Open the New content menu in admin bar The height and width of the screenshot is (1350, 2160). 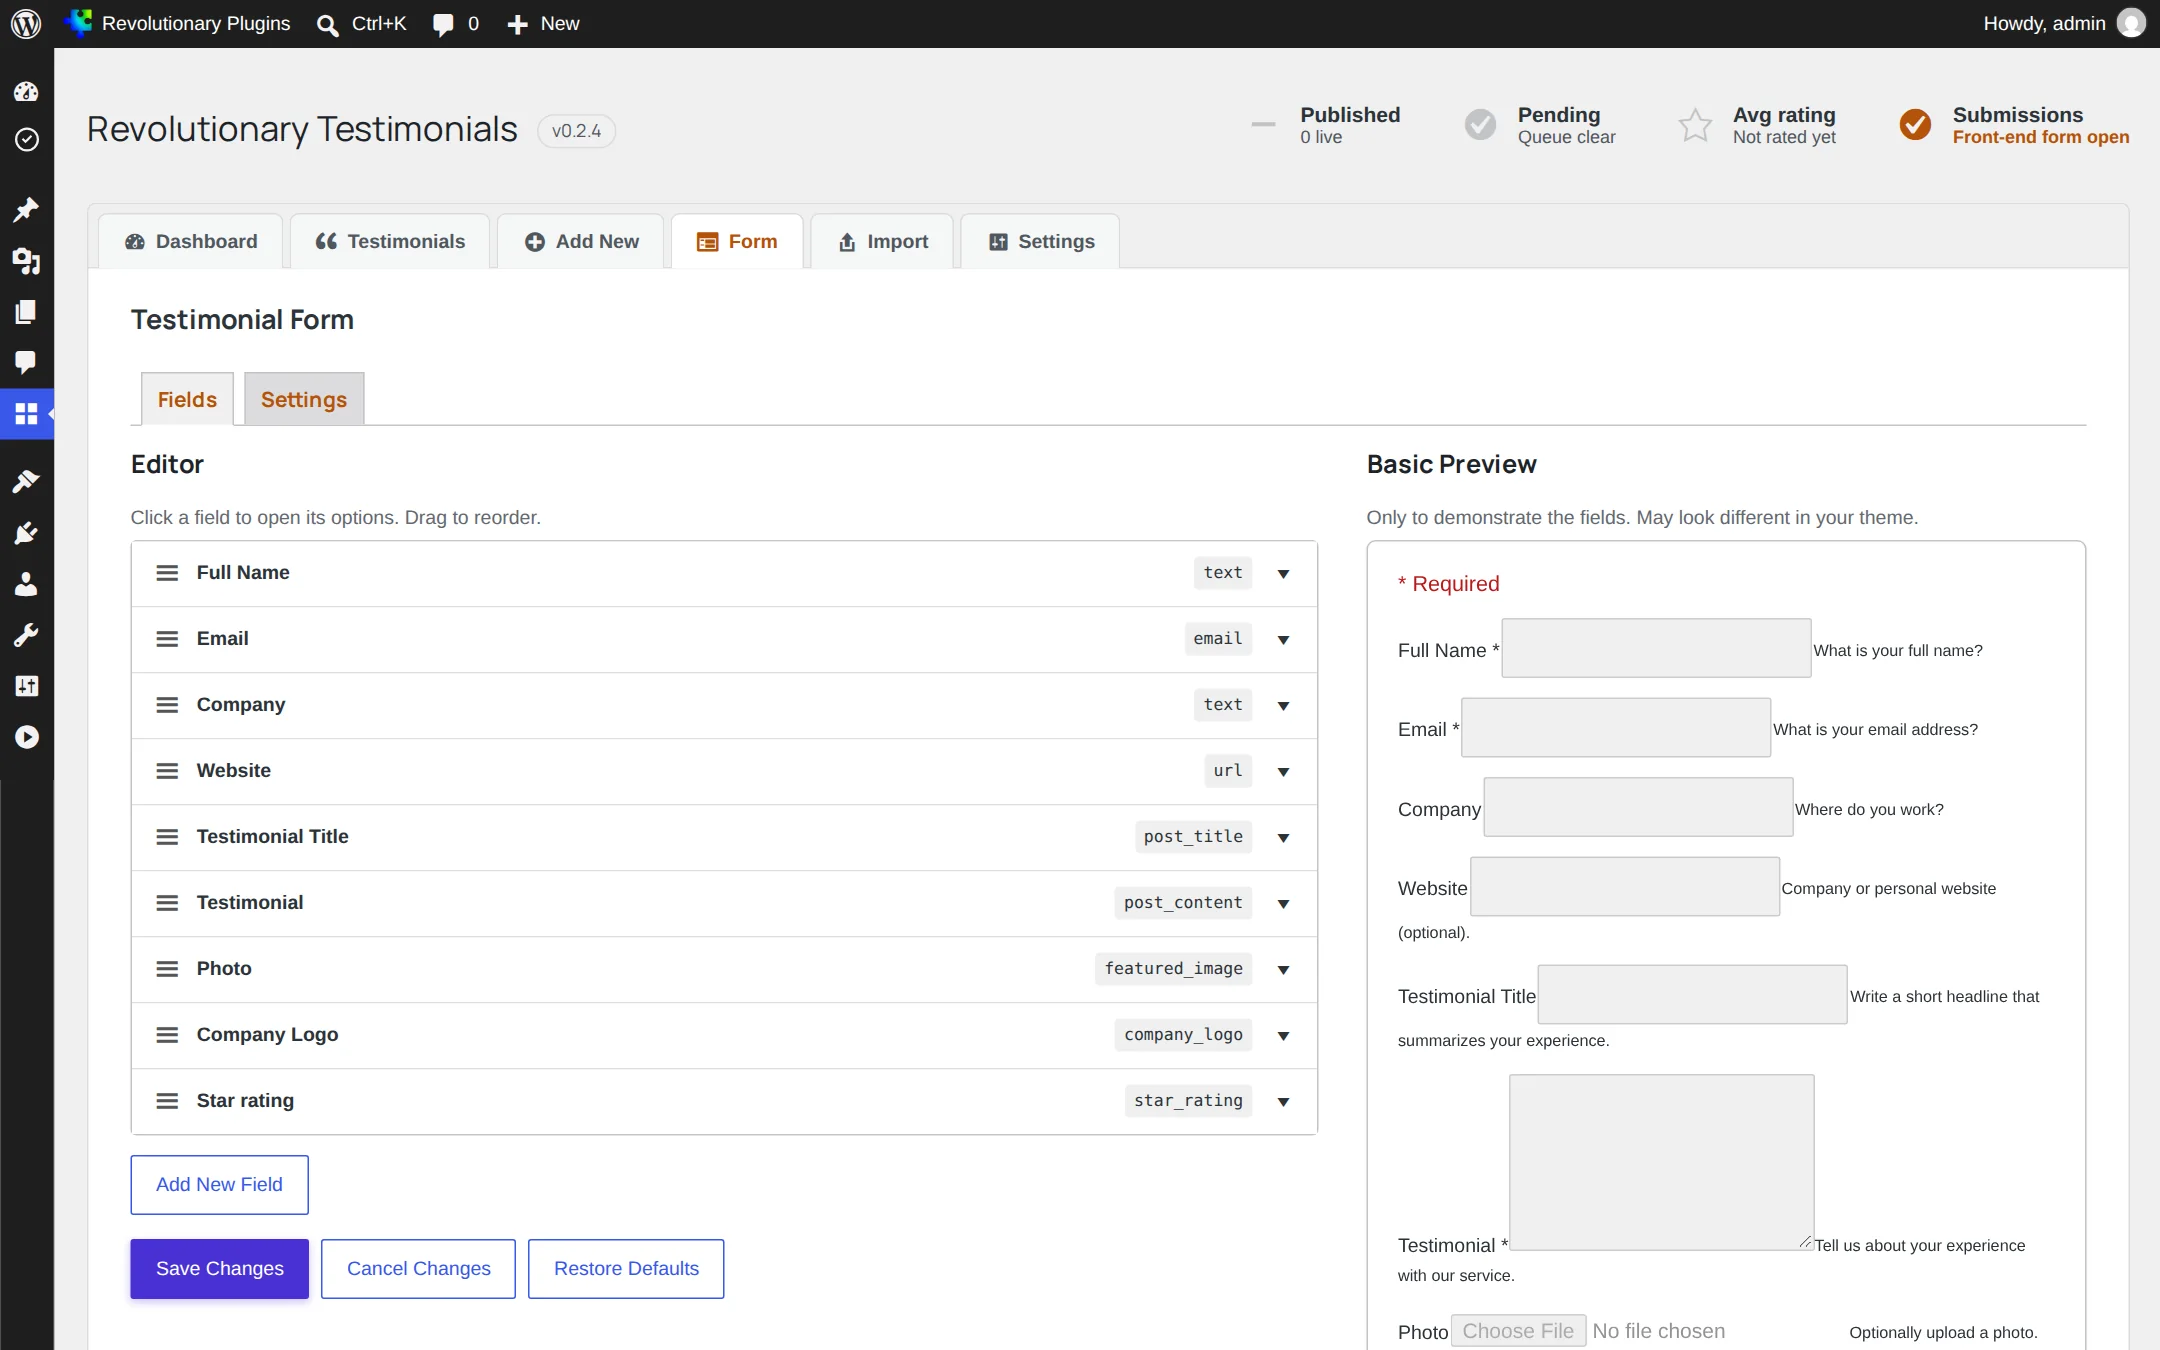point(543,24)
